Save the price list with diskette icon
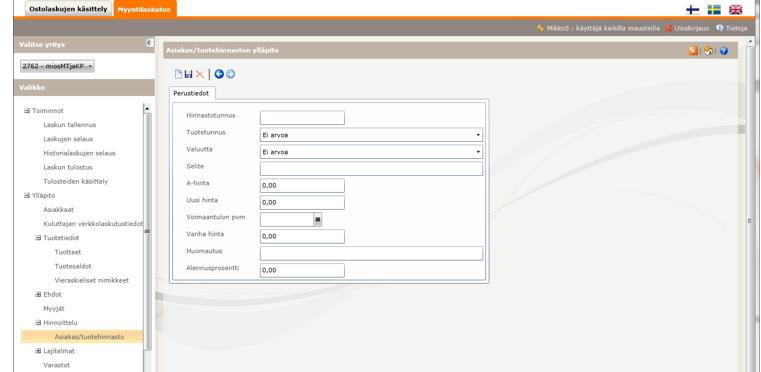This screenshot has width=761, height=372. [188, 74]
